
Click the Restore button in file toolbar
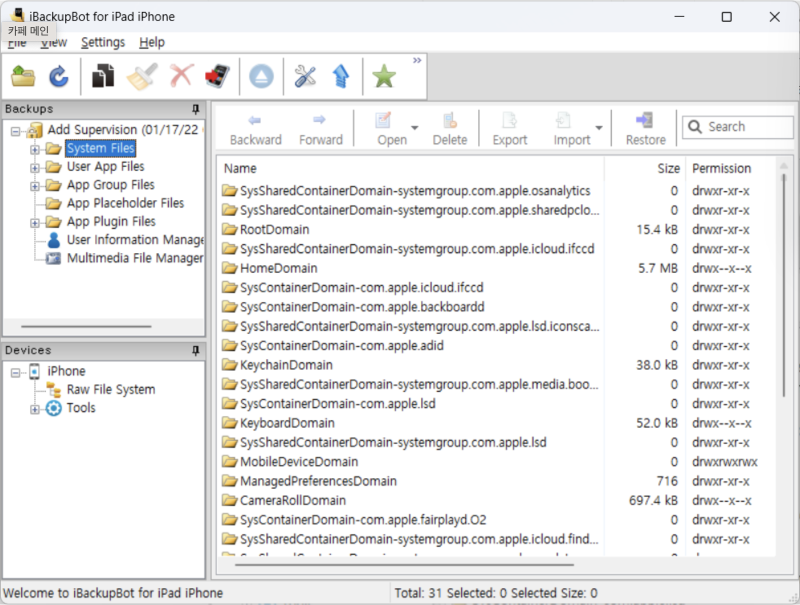tap(645, 128)
